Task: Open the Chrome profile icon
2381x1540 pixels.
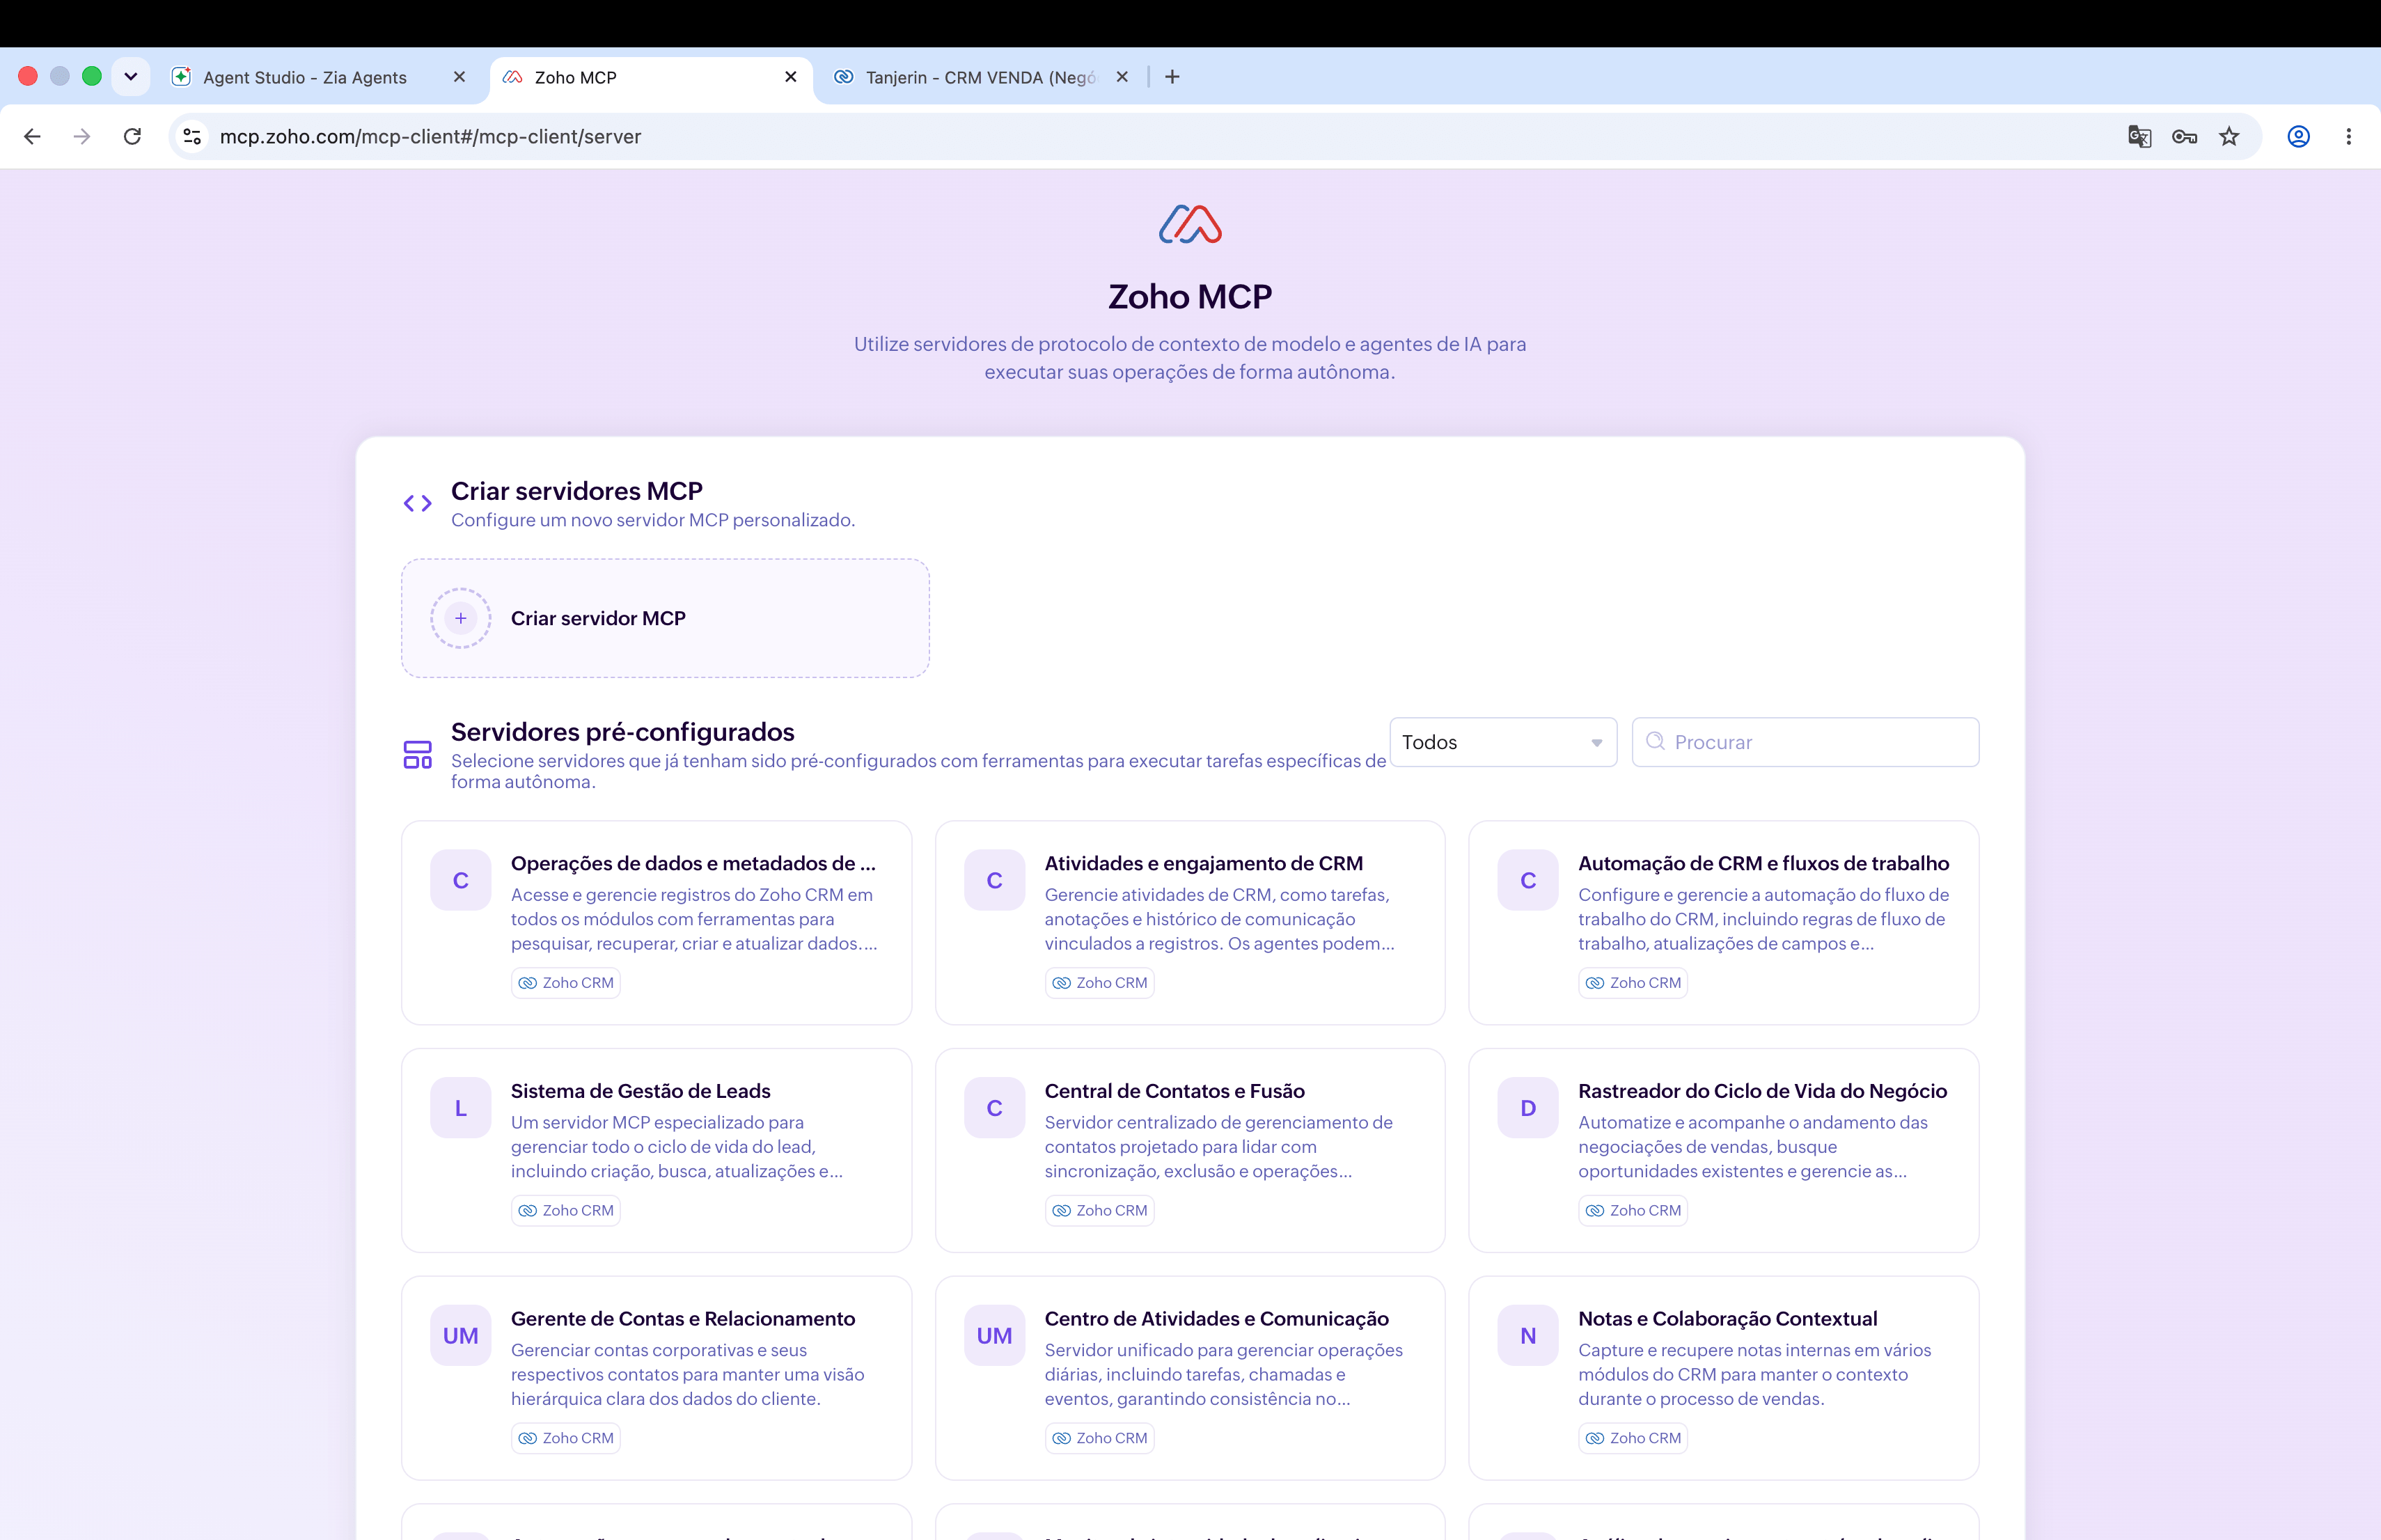Action: click(2299, 137)
